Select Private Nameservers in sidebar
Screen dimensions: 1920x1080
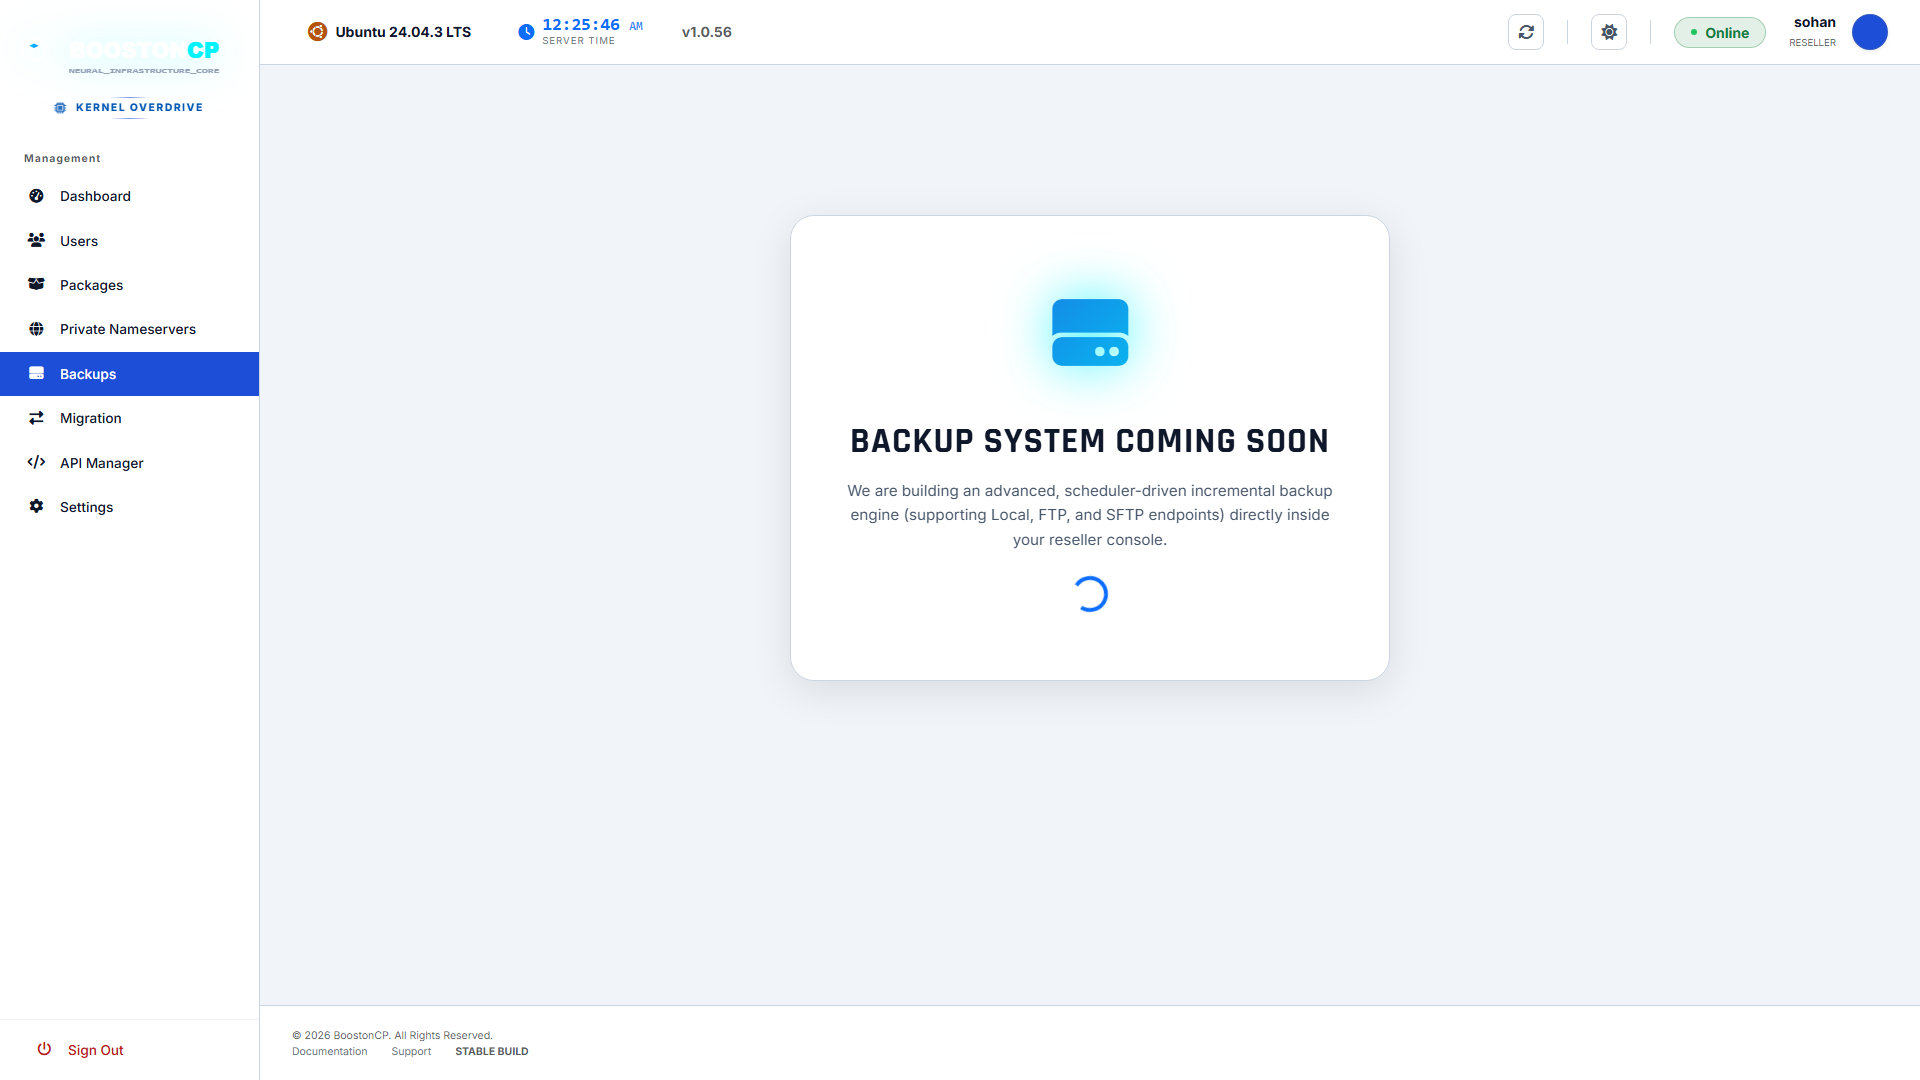[130, 329]
